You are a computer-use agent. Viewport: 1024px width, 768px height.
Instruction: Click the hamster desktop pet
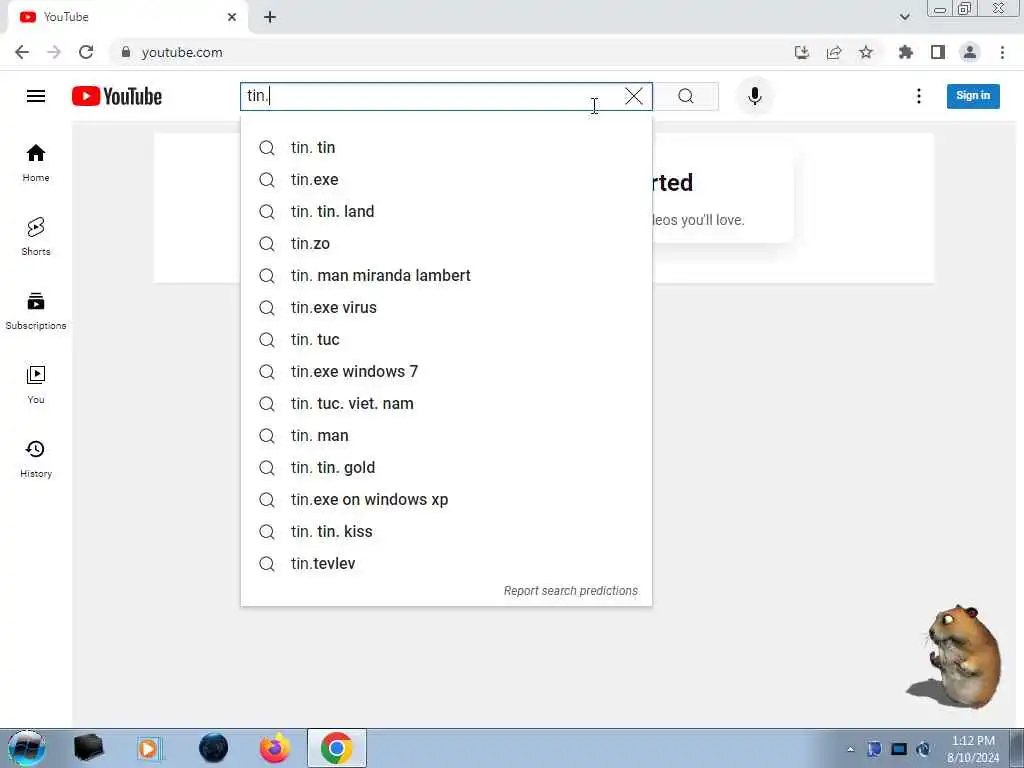coord(956,656)
